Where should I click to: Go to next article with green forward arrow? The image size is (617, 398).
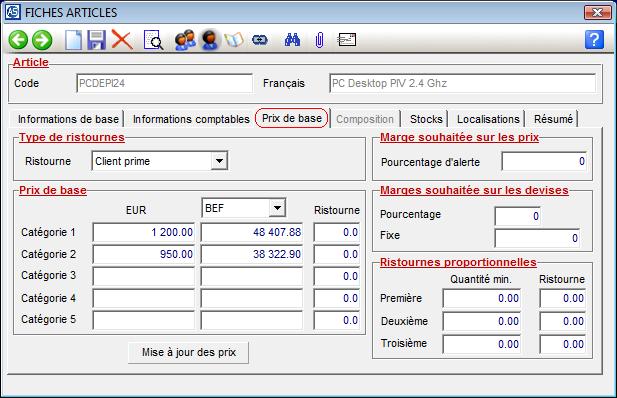(42, 40)
